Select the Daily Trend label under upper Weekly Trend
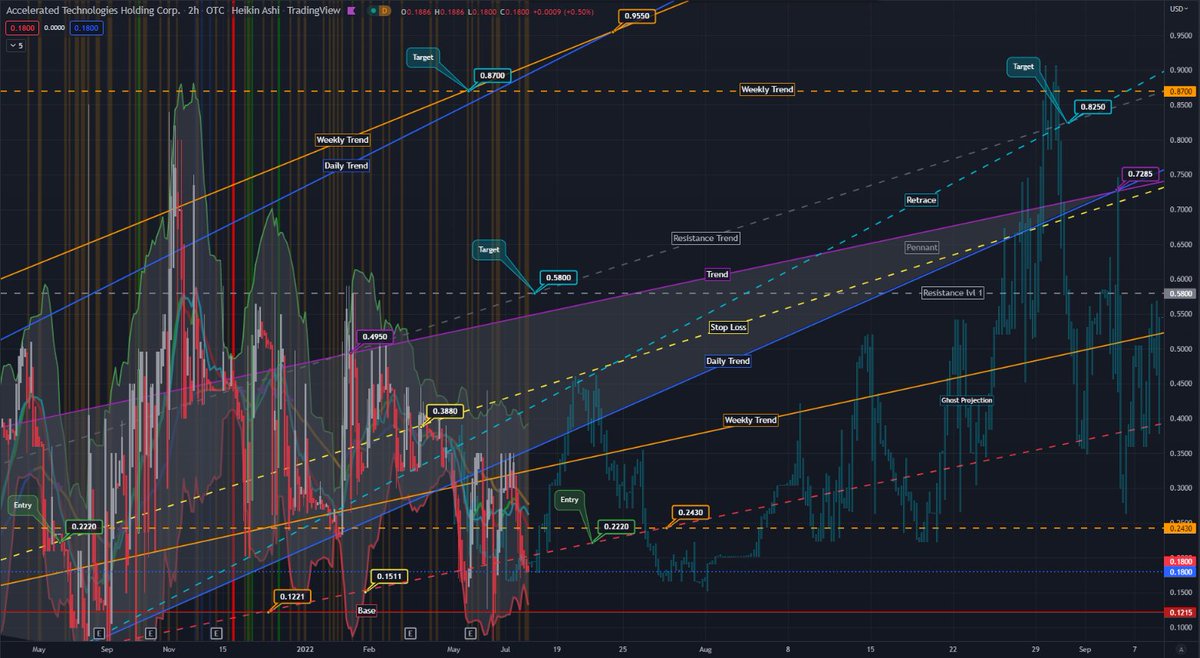 346,165
